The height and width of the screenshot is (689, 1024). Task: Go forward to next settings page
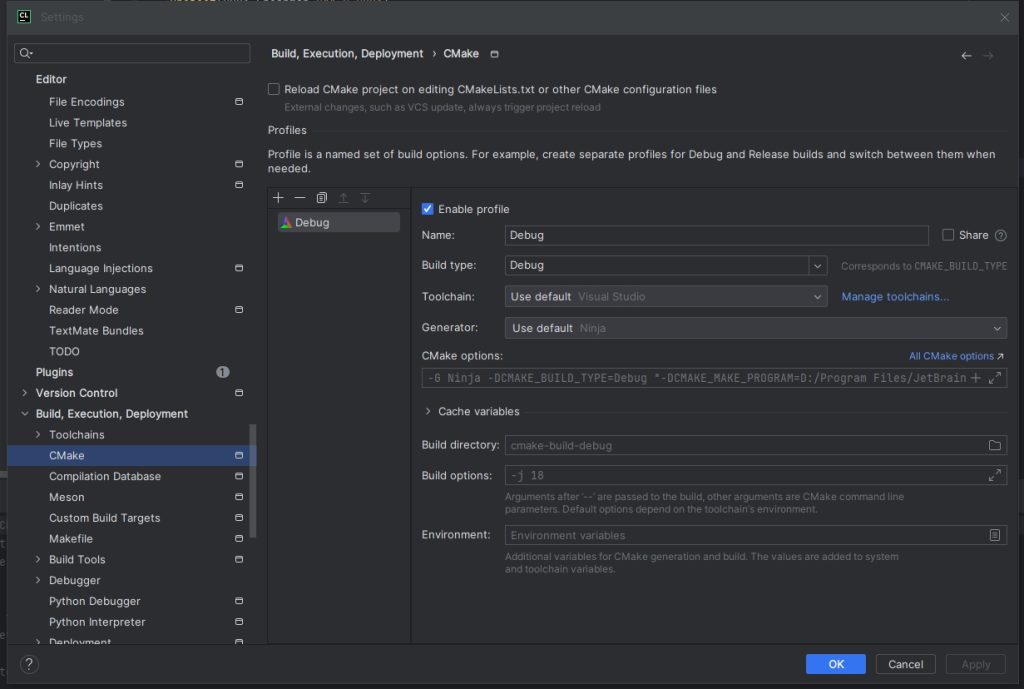point(989,56)
